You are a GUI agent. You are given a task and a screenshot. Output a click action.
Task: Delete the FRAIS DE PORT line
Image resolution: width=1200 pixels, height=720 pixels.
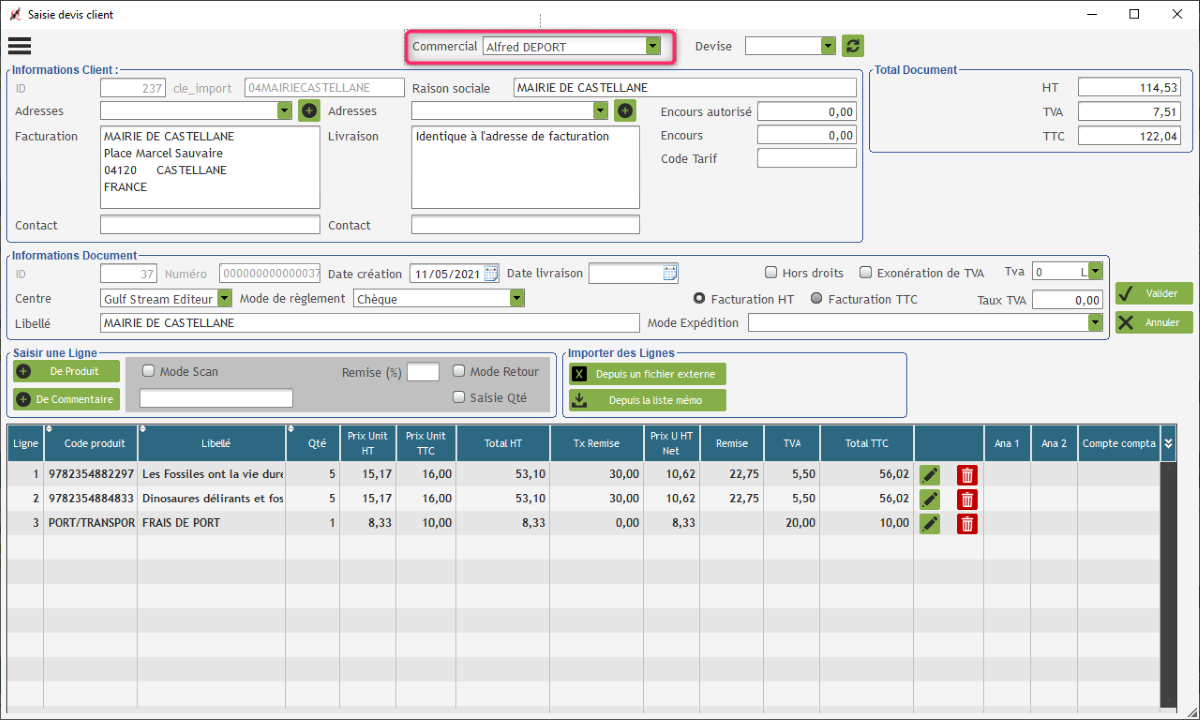coord(967,523)
